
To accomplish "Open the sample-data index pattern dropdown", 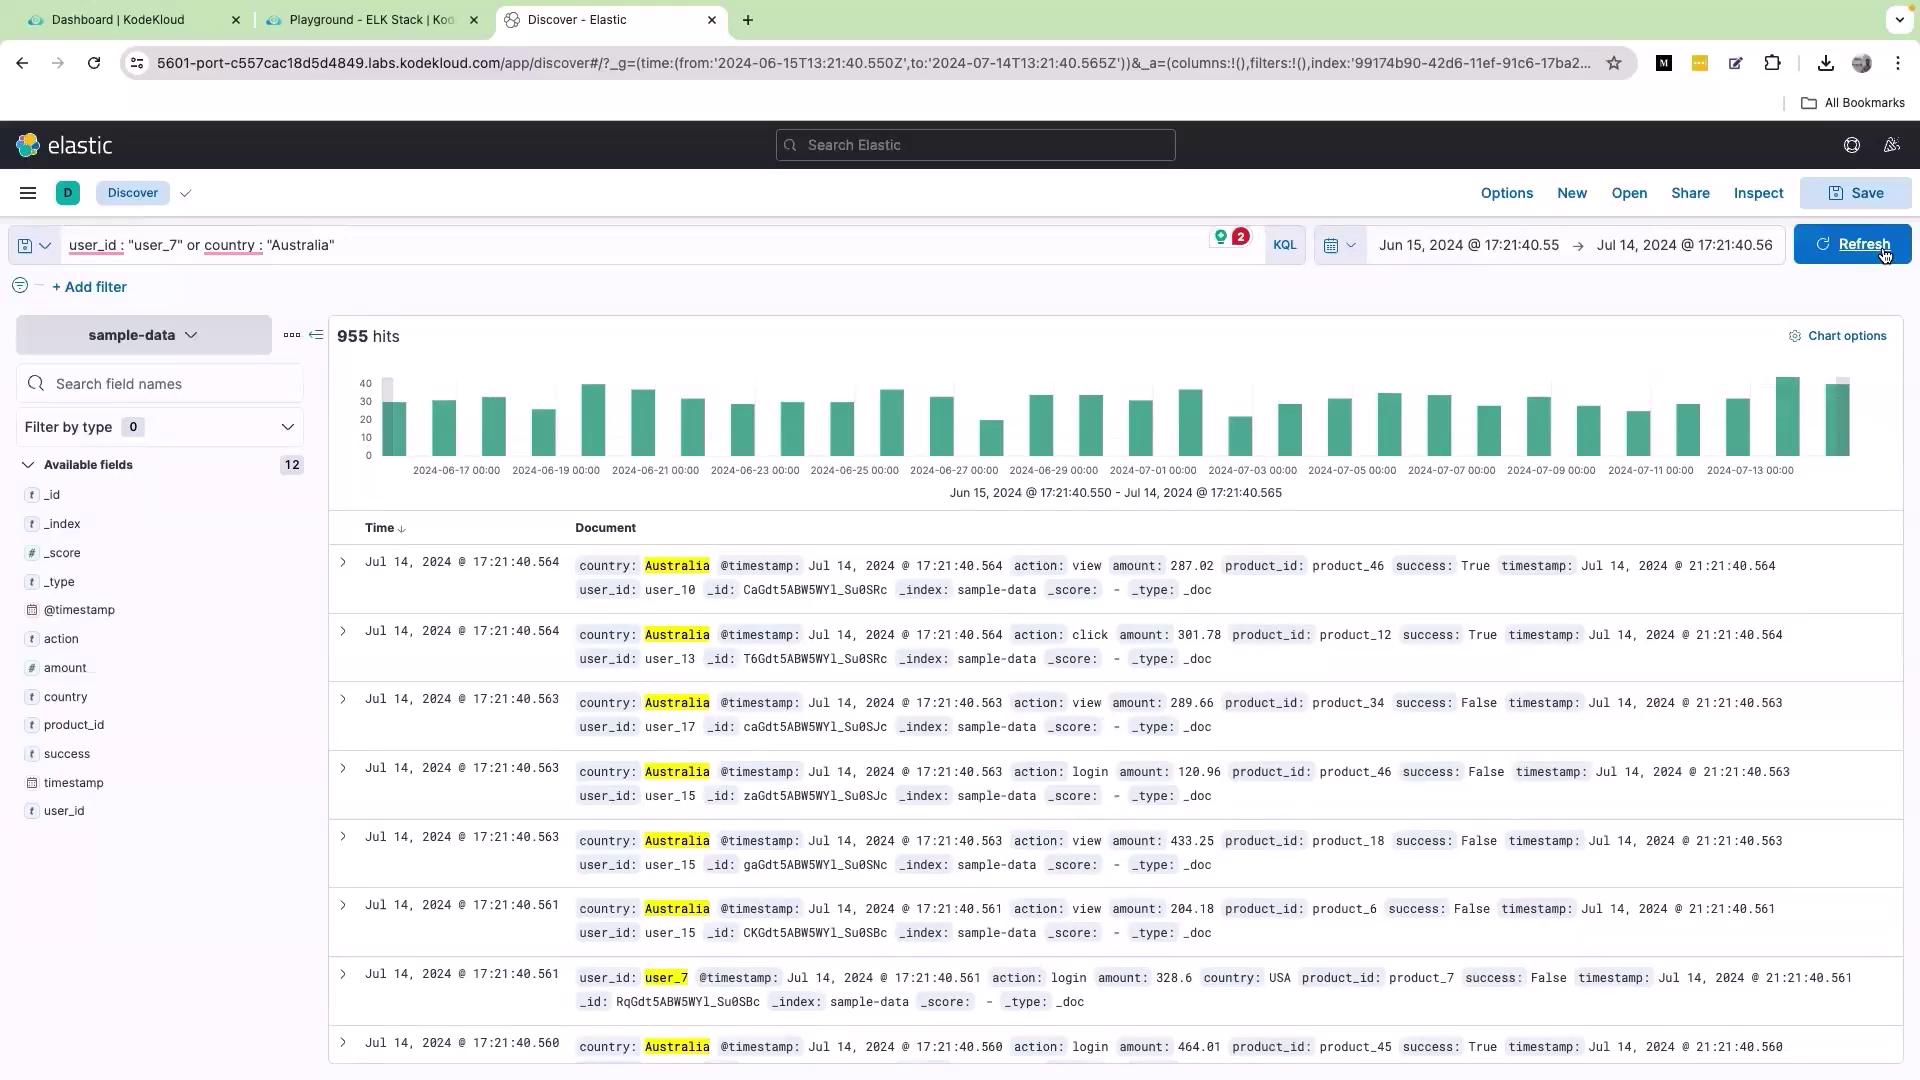I will [x=143, y=335].
